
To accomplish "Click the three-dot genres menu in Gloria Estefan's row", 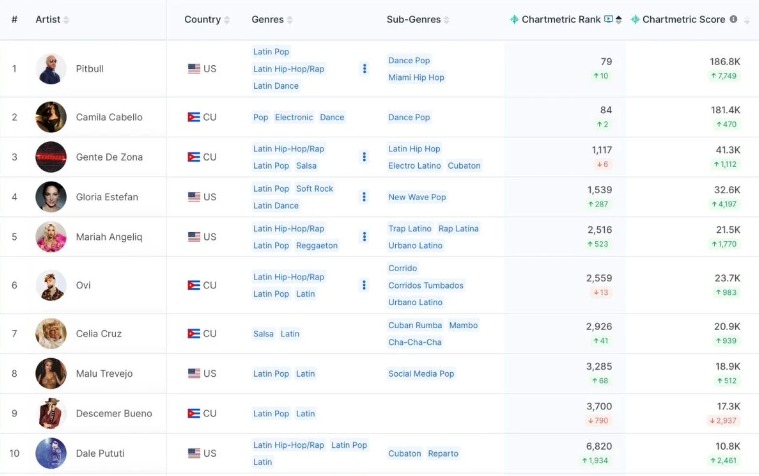I will click(365, 197).
